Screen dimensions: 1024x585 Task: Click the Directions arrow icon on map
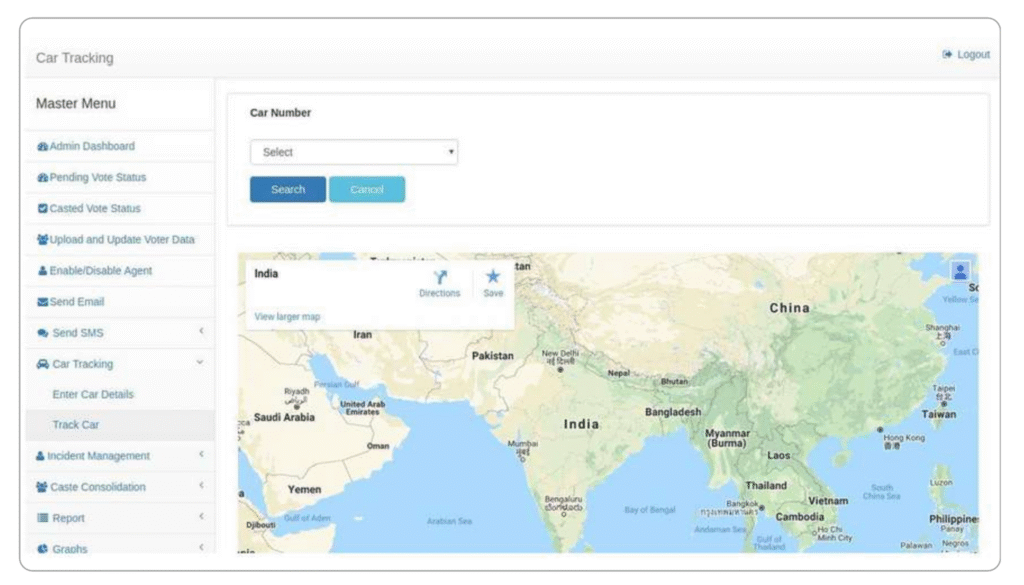[439, 277]
